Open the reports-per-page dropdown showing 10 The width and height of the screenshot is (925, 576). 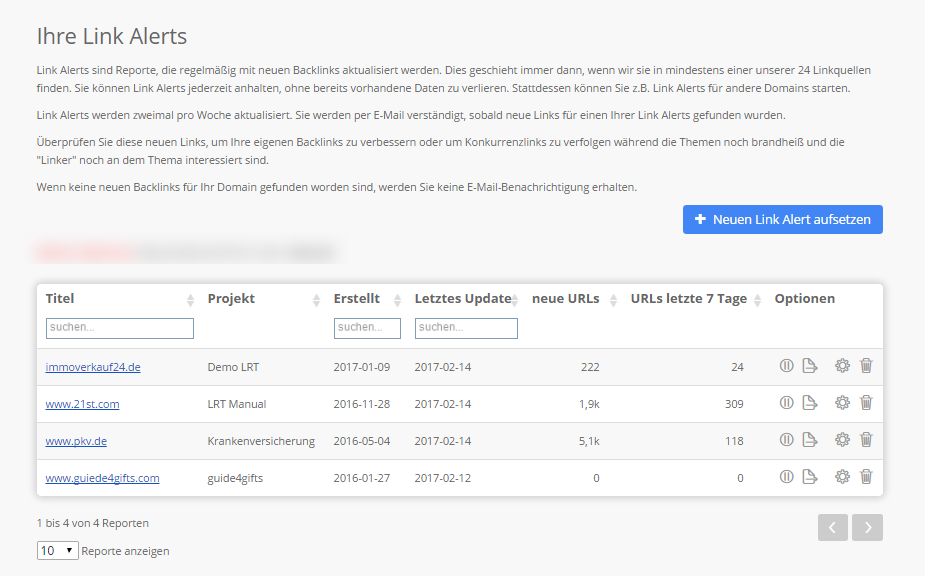coord(58,551)
